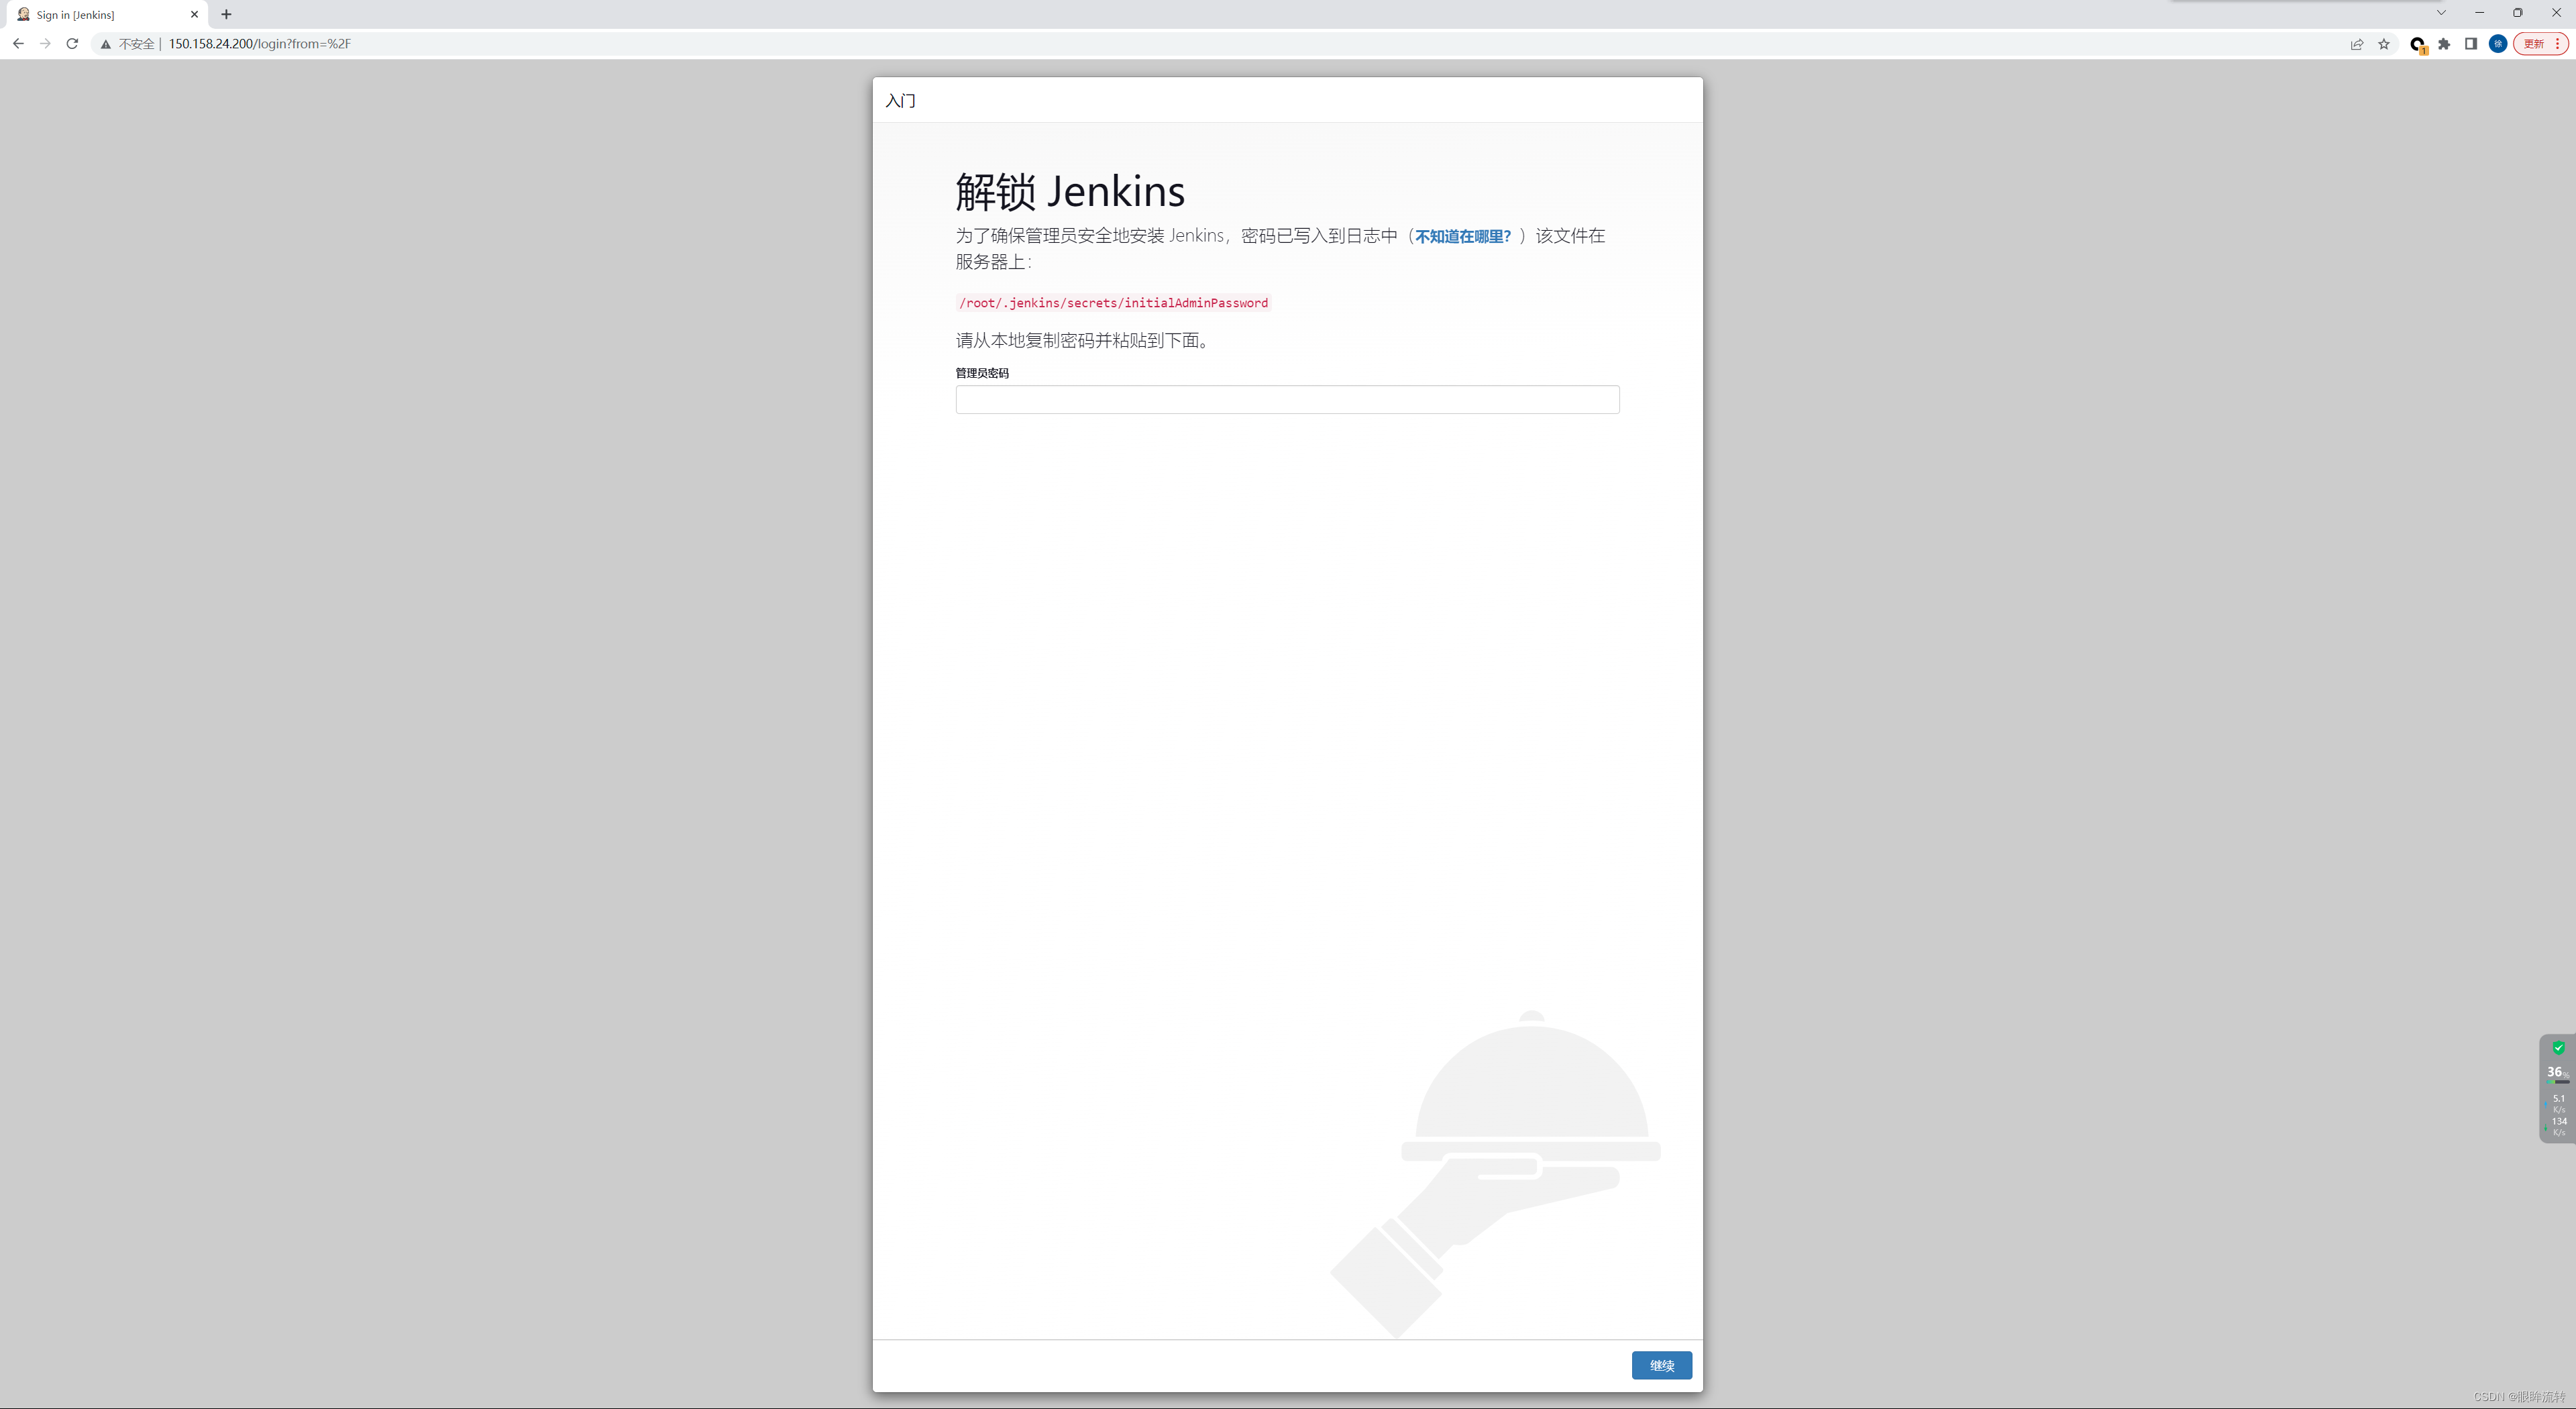The width and height of the screenshot is (2576, 1409).
Task: Click the floating network speed monitor widget
Action: coord(2557,1088)
